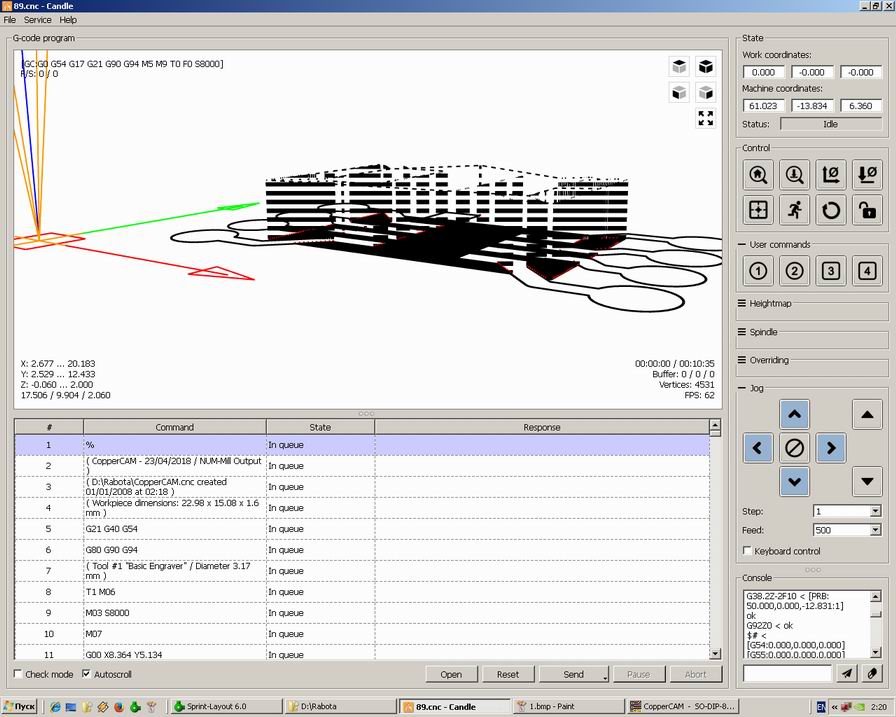Switch to CopperCAM window in taskbar
896x717 pixels.
[682, 707]
